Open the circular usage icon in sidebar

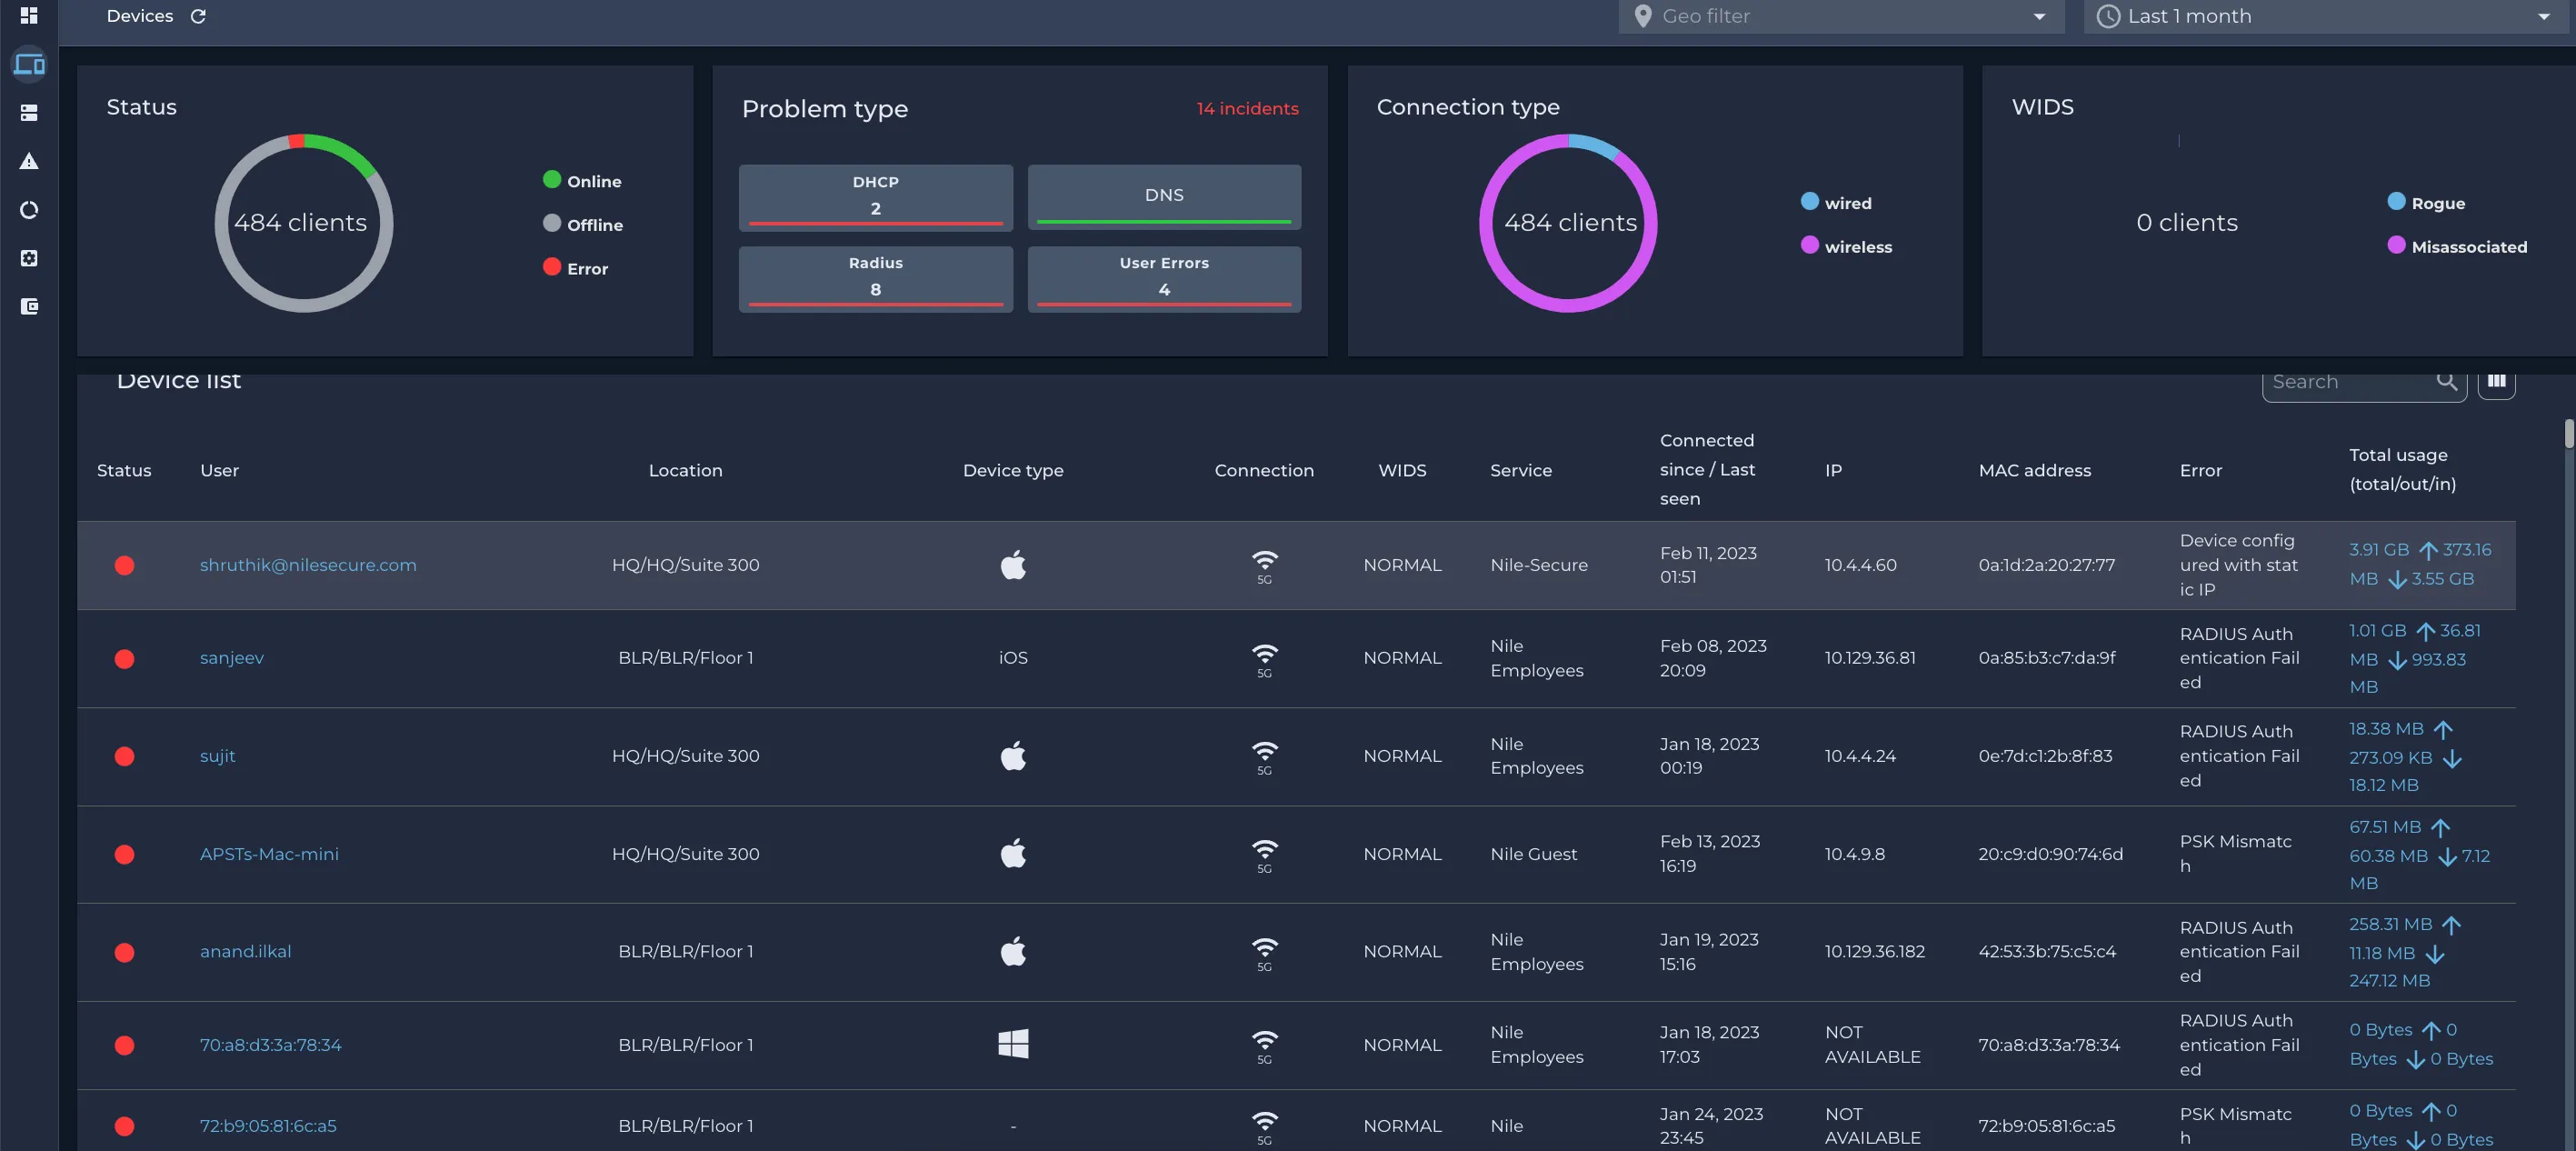29,210
